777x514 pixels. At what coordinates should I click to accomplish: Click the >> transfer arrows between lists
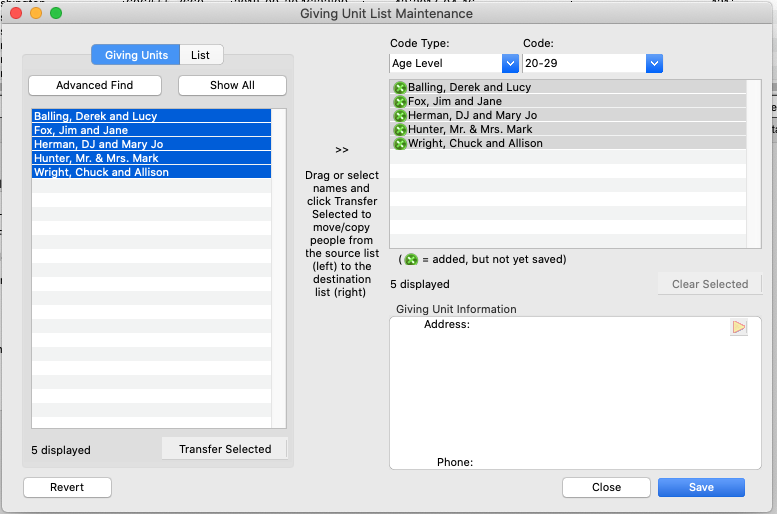pyautogui.click(x=342, y=150)
